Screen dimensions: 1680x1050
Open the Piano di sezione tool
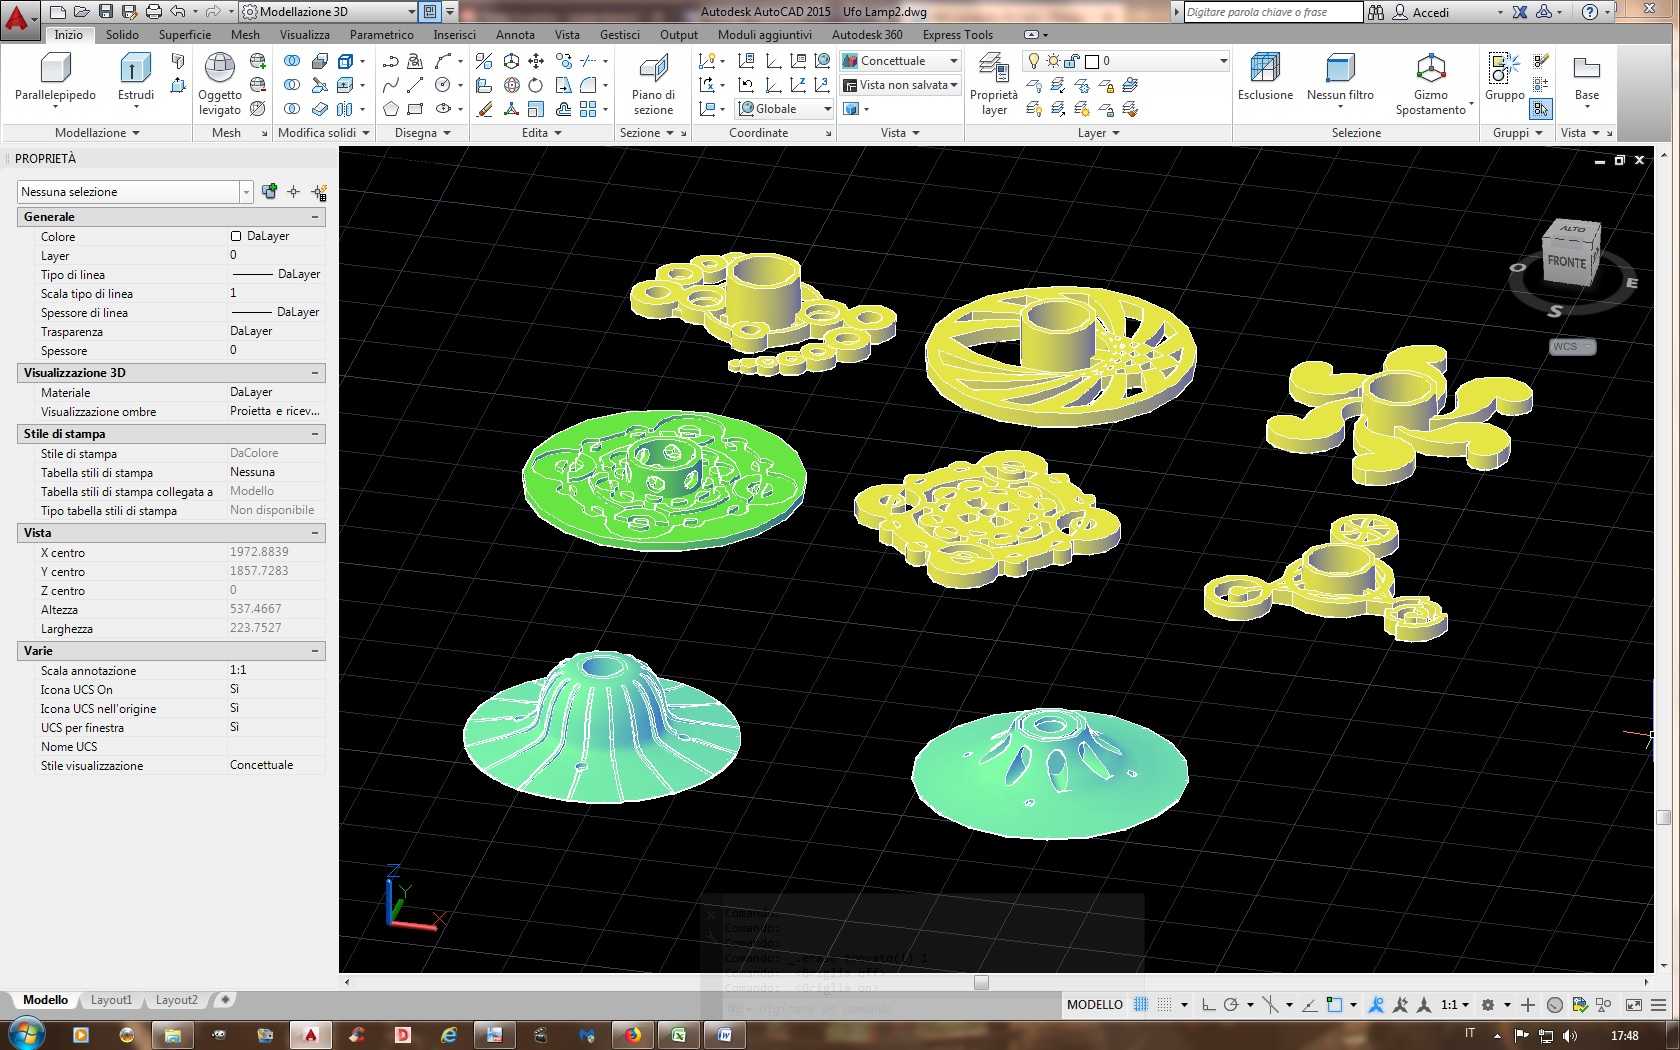pos(653,84)
